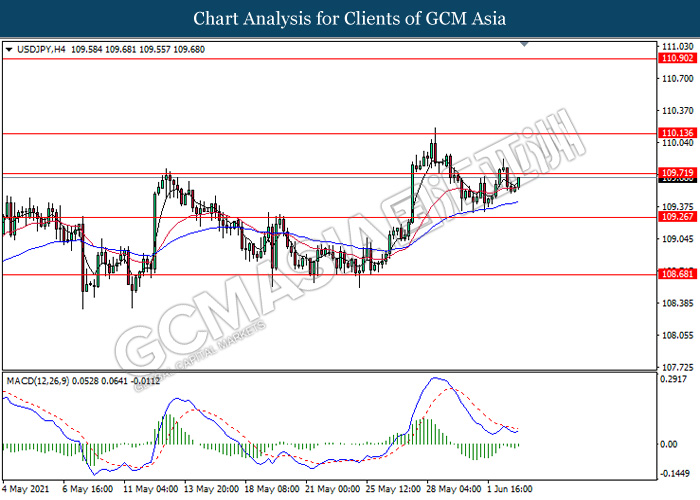Click the chart shift marker at top
700x500 pixels.
tap(525, 44)
